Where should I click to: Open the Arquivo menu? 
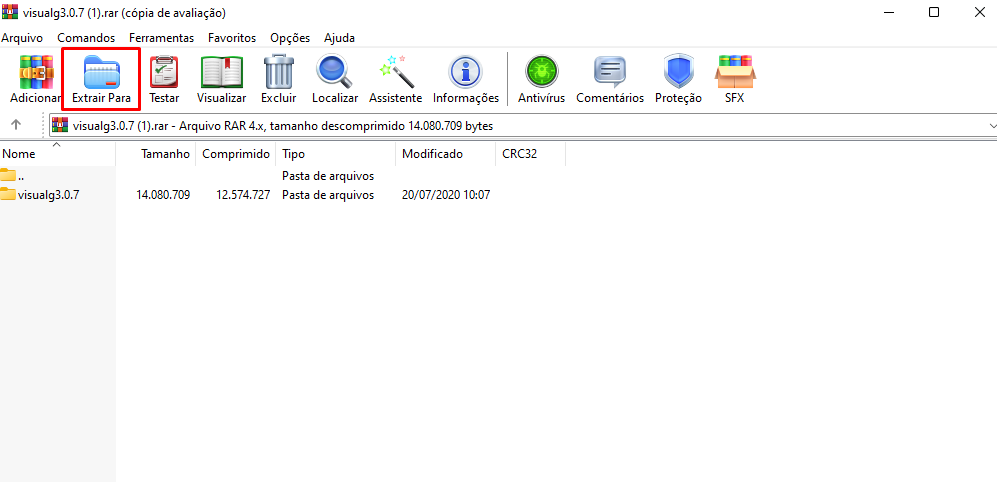22,38
